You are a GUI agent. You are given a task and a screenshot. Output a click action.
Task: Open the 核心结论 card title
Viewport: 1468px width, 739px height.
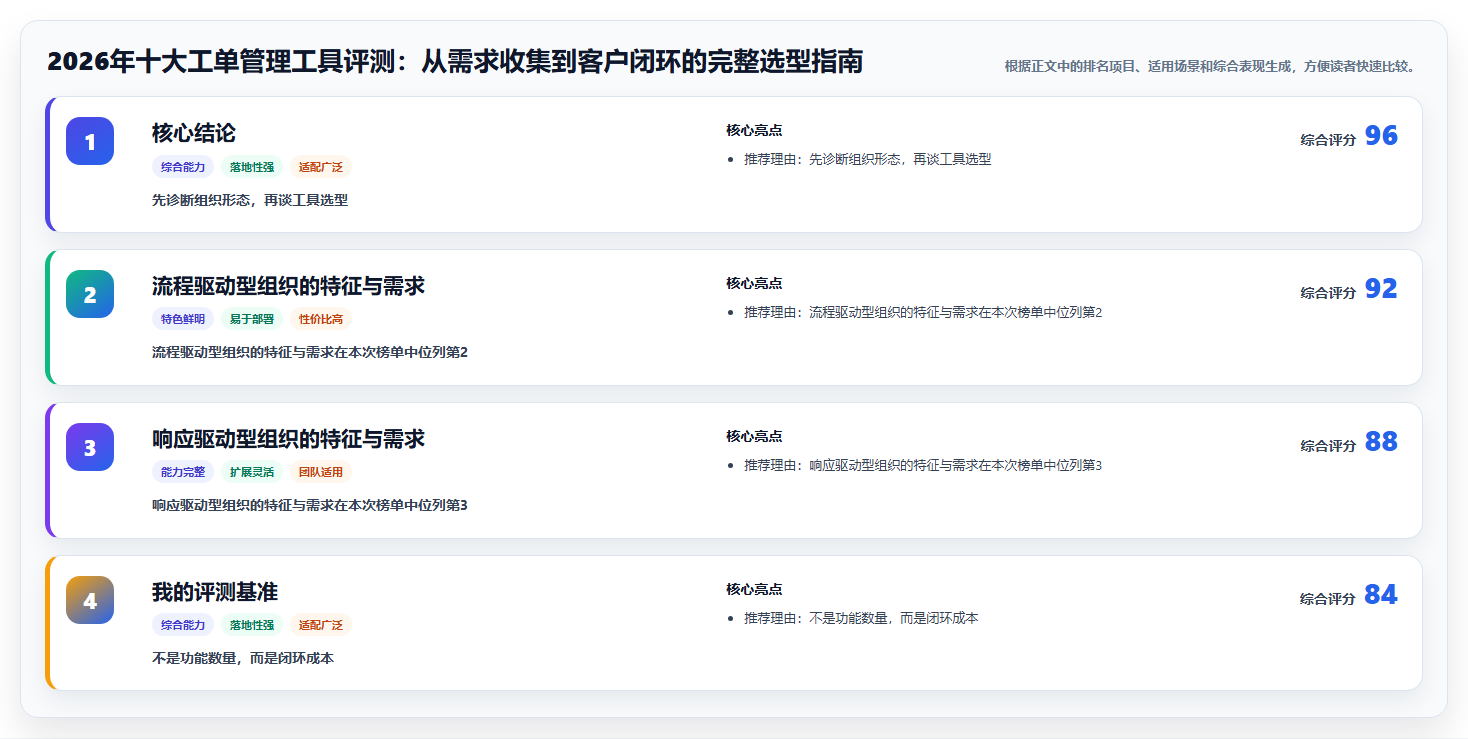point(194,133)
